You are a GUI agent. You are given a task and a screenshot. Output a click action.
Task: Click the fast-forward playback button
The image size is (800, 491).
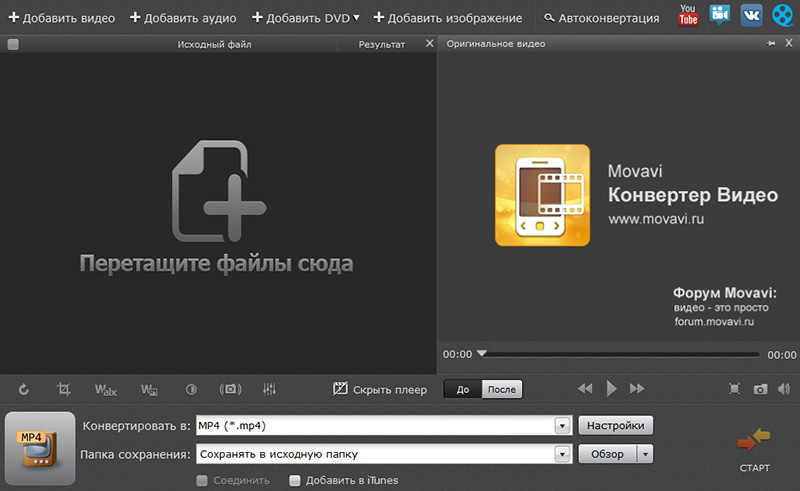(x=637, y=389)
